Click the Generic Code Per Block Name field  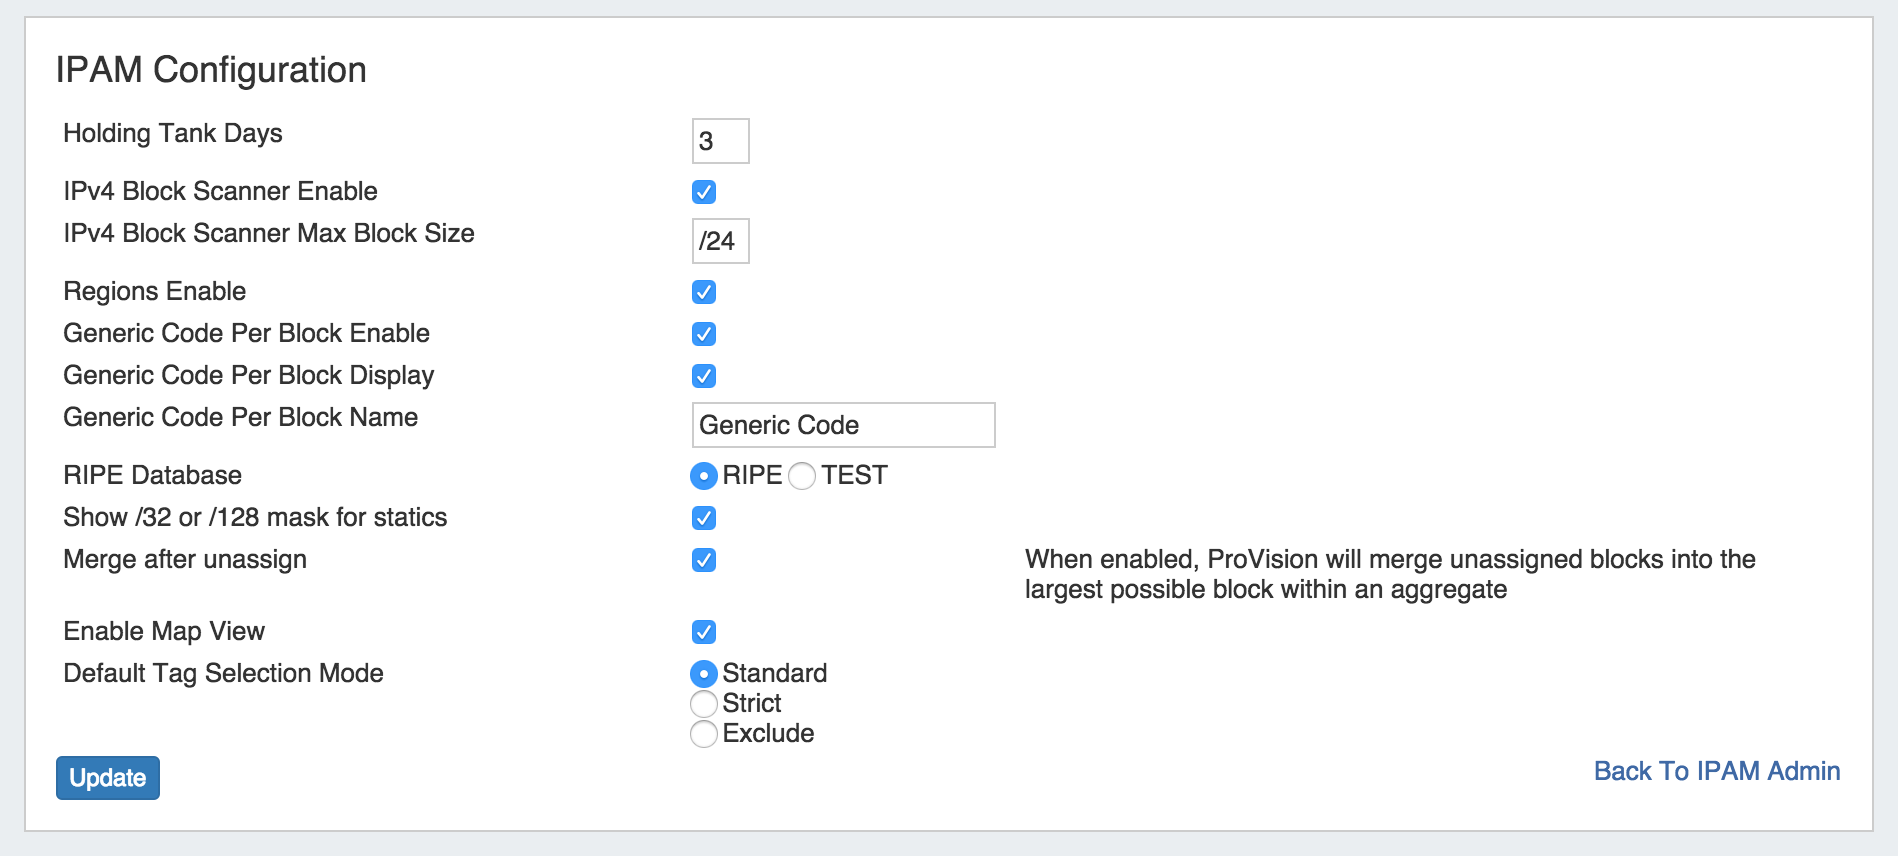[x=843, y=425]
